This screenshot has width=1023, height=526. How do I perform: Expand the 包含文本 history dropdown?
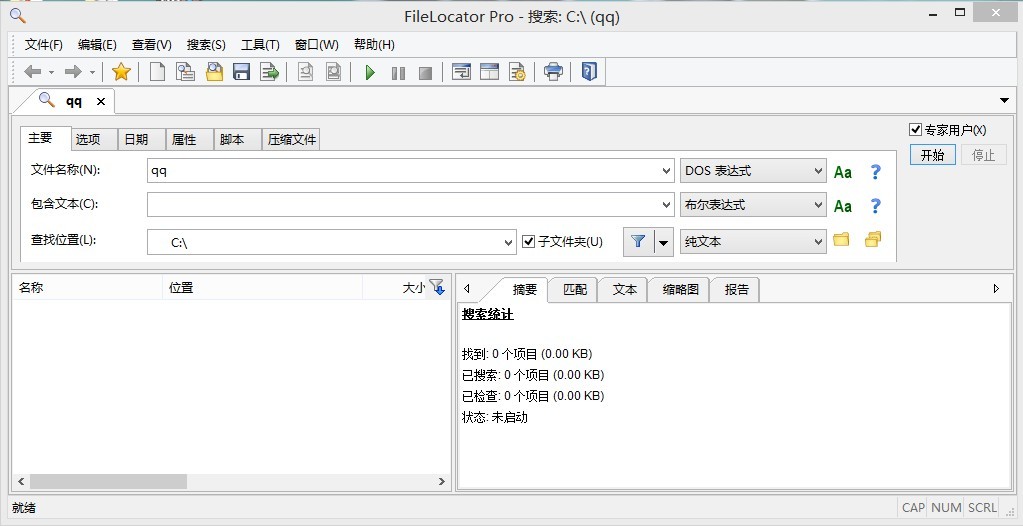[666, 205]
